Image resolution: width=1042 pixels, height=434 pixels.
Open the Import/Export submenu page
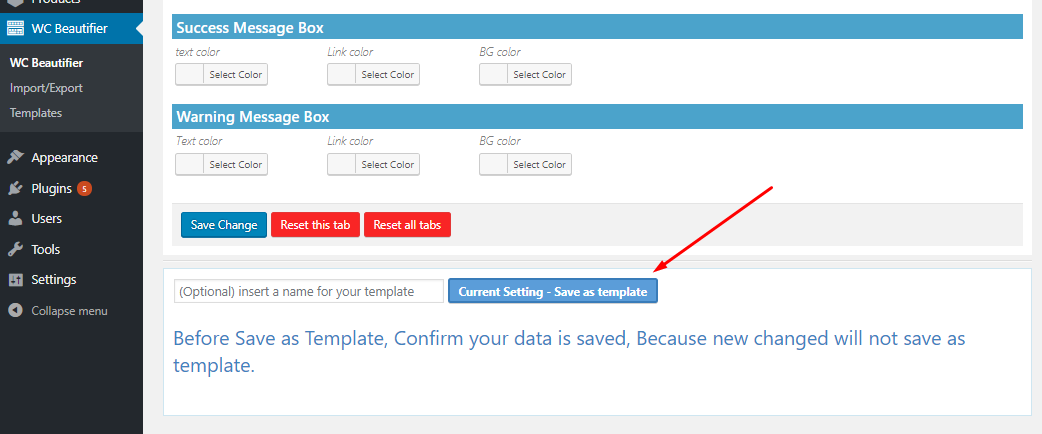click(46, 88)
